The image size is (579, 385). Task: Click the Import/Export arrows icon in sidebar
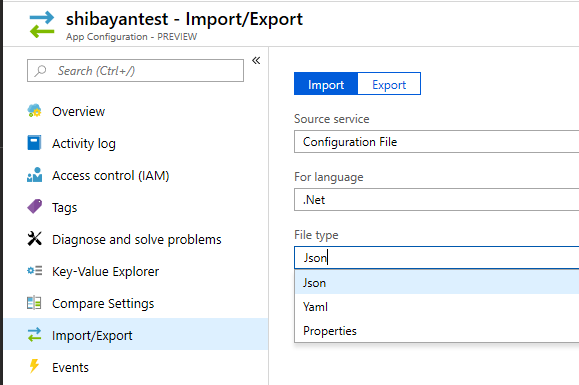coord(34,335)
